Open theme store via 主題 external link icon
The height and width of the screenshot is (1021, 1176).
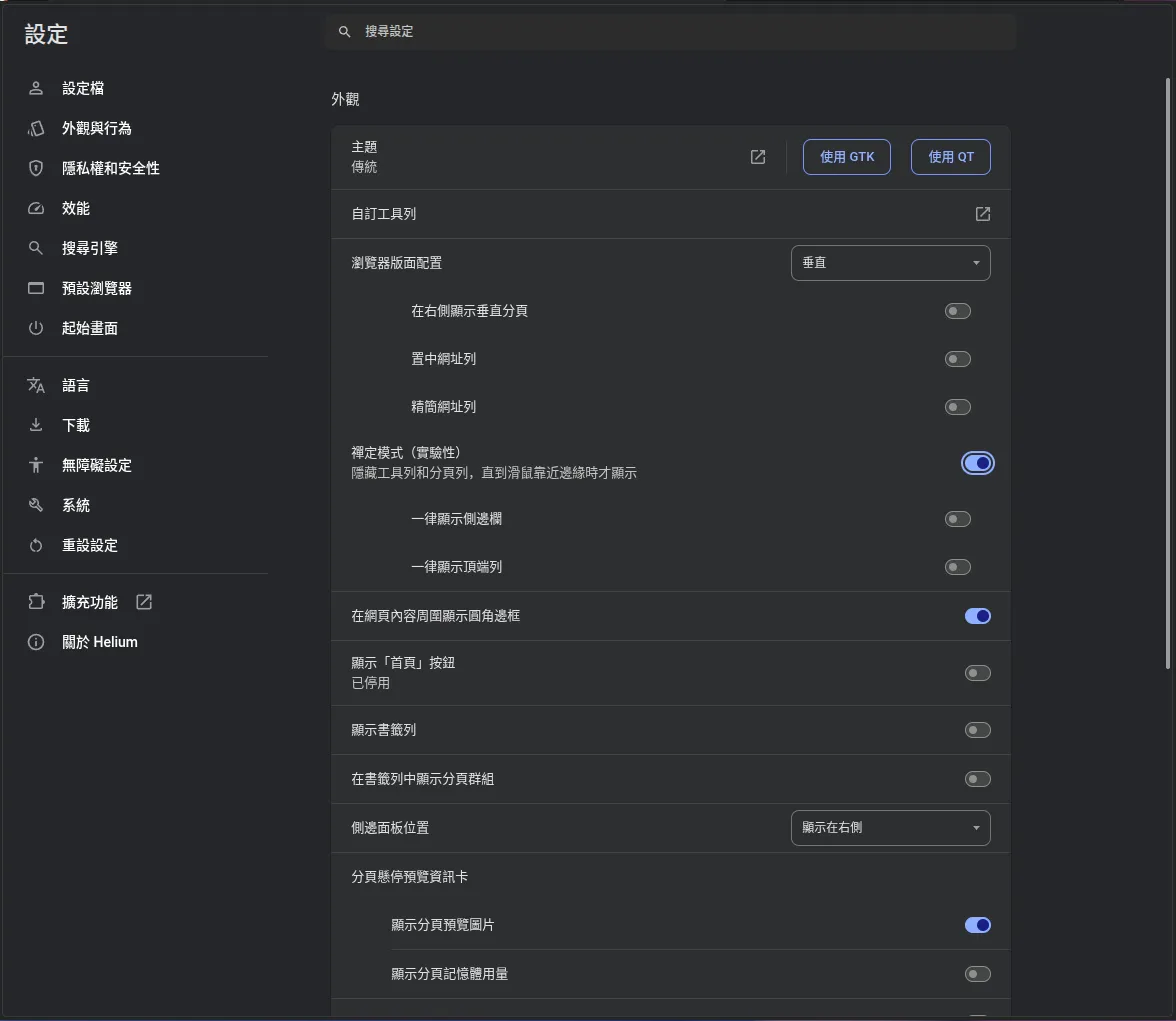(x=758, y=157)
